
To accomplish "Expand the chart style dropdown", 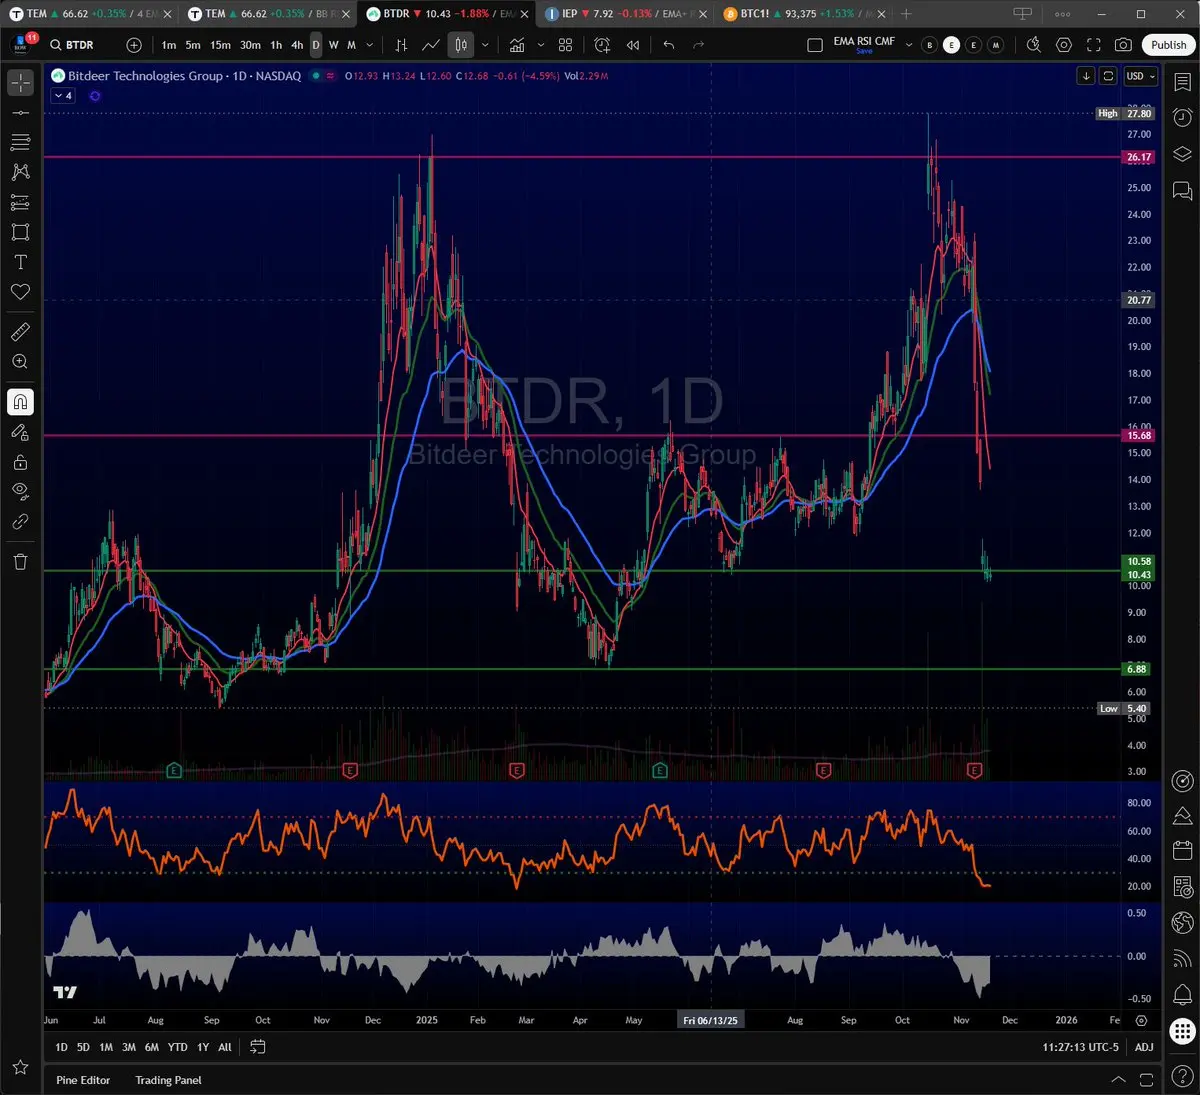I will (x=485, y=45).
